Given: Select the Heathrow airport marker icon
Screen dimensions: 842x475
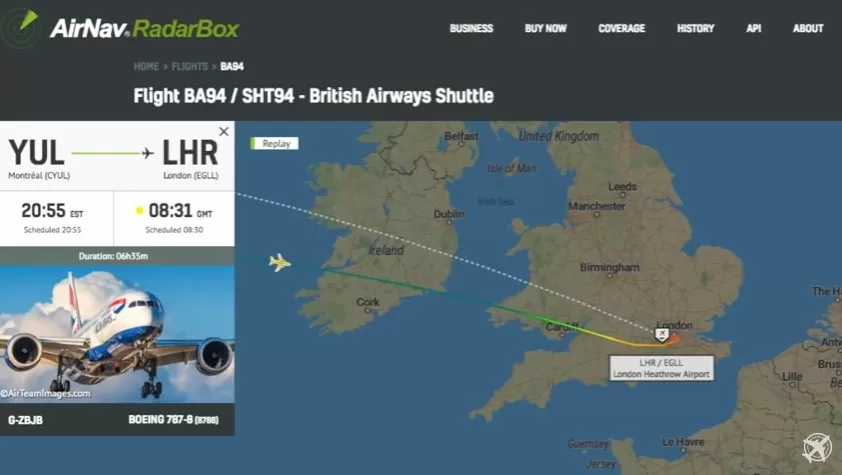Looking at the screenshot, I should pyautogui.click(x=662, y=335).
